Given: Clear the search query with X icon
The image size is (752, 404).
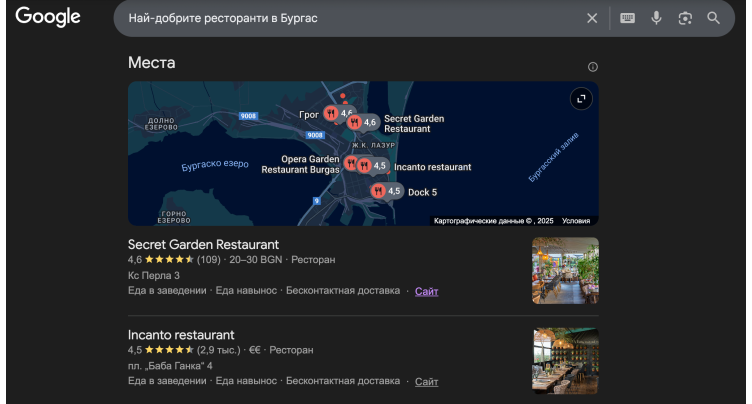Looking at the screenshot, I should 592,18.
